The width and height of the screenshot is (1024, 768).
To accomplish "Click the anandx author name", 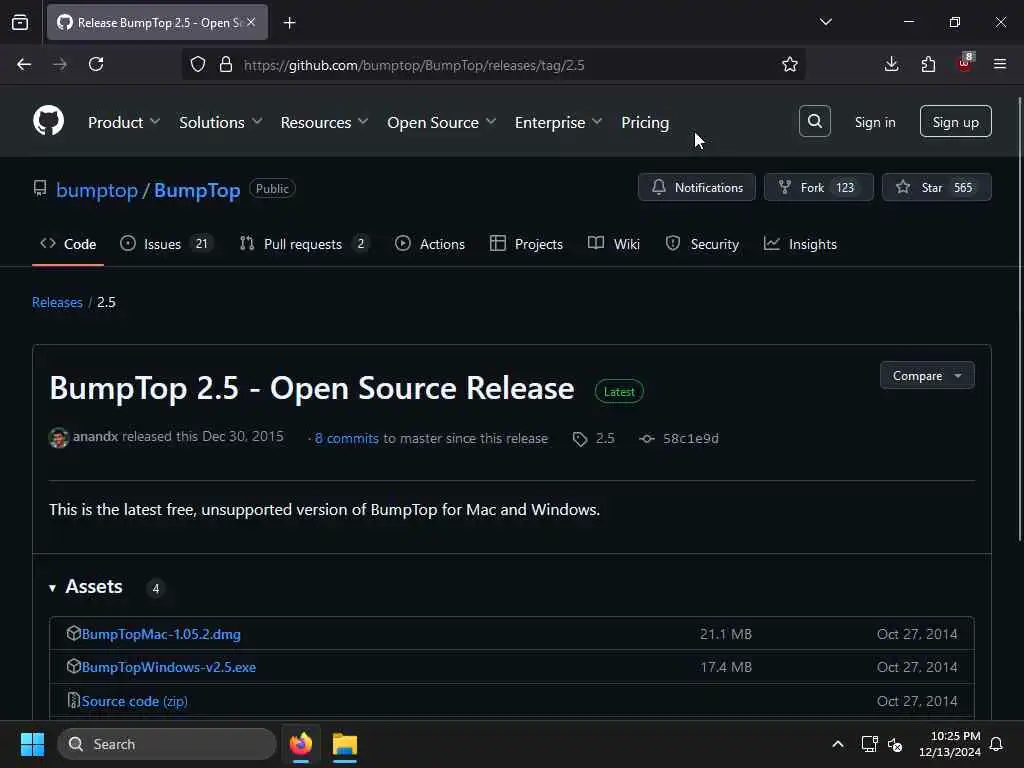I will pyautogui.click(x=95, y=436).
